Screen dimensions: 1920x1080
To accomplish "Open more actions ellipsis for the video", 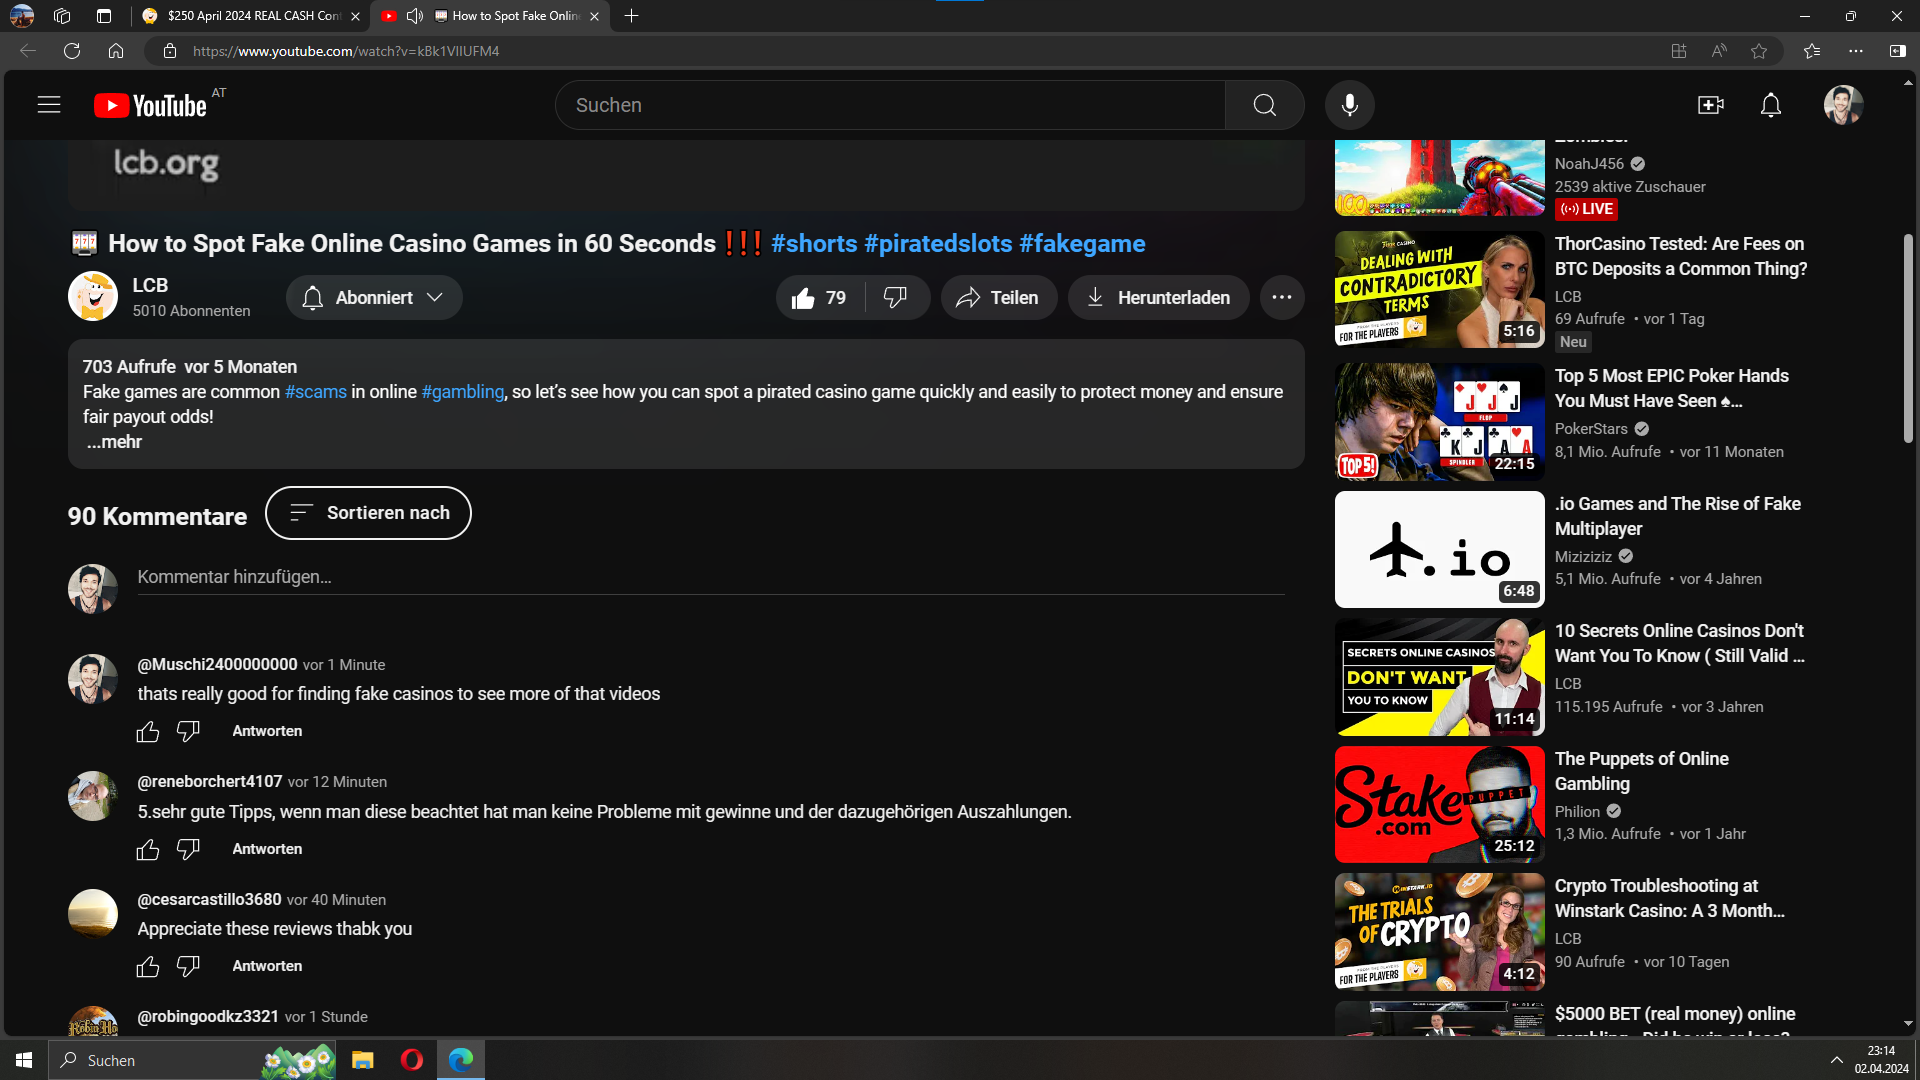I will (1282, 298).
